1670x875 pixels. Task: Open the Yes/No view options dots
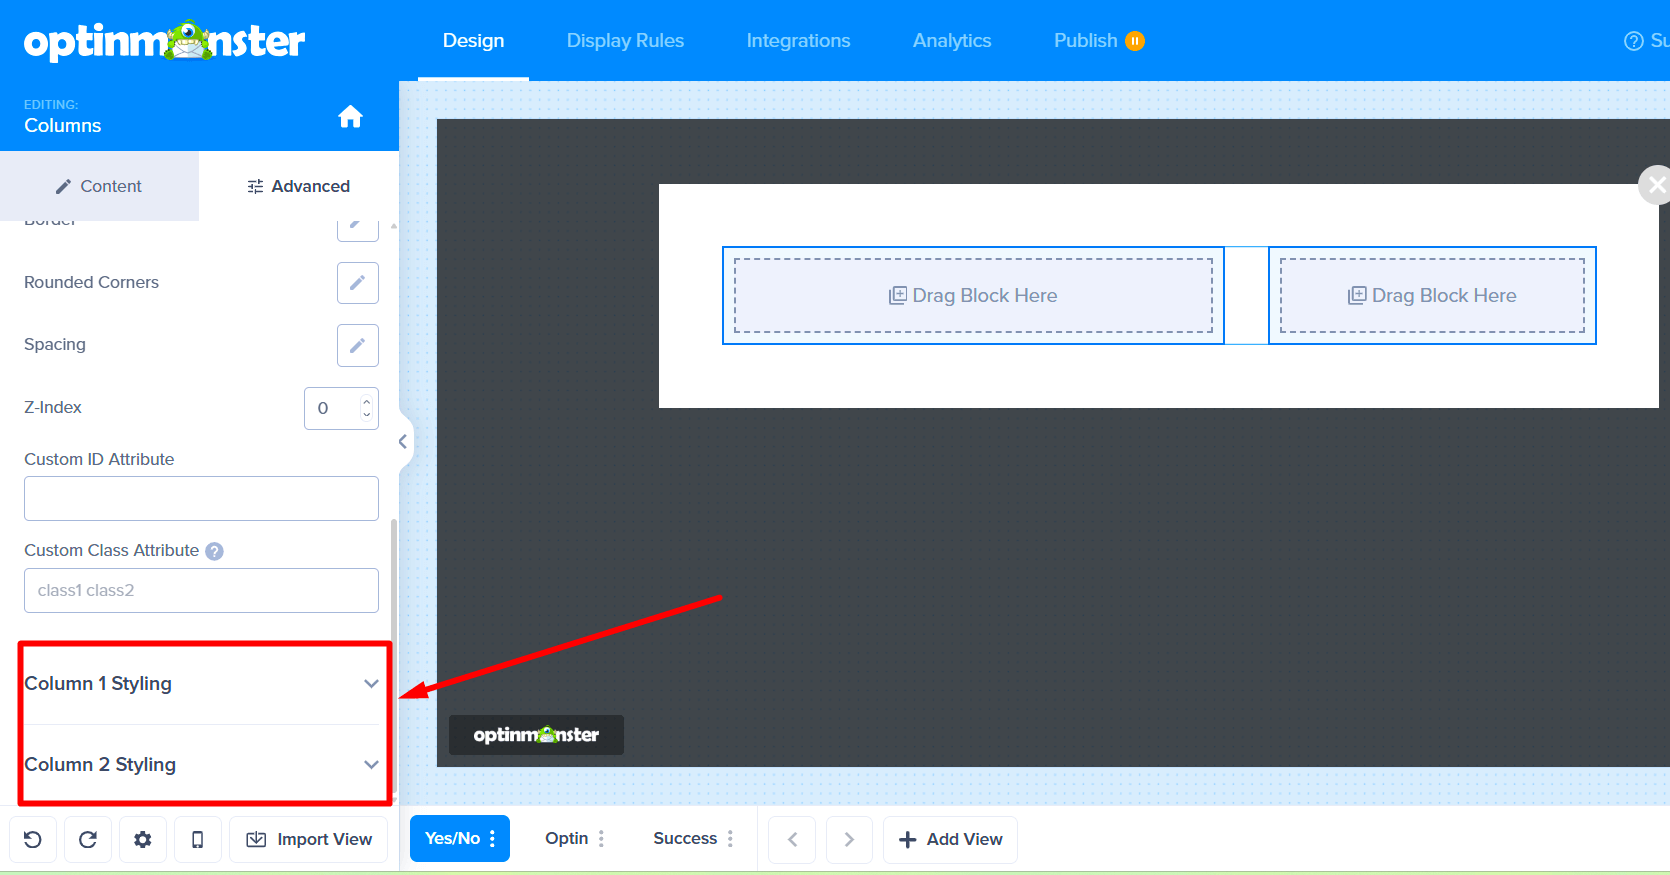493,838
